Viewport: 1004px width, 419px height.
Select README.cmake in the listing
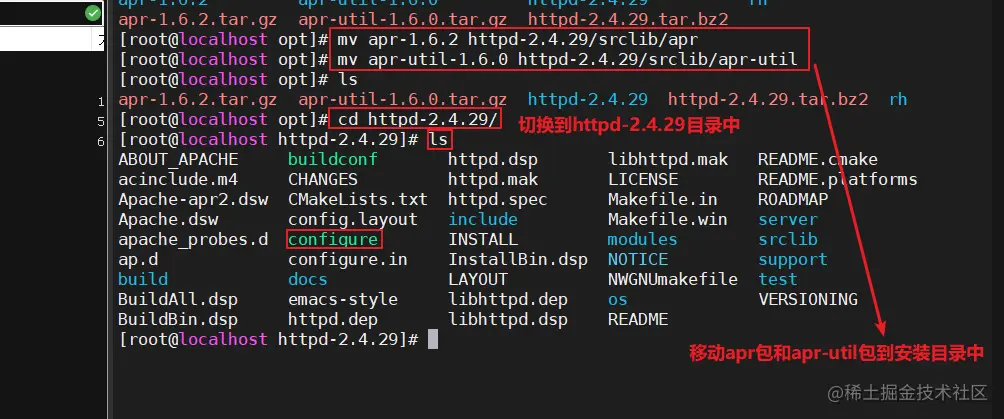(818, 160)
